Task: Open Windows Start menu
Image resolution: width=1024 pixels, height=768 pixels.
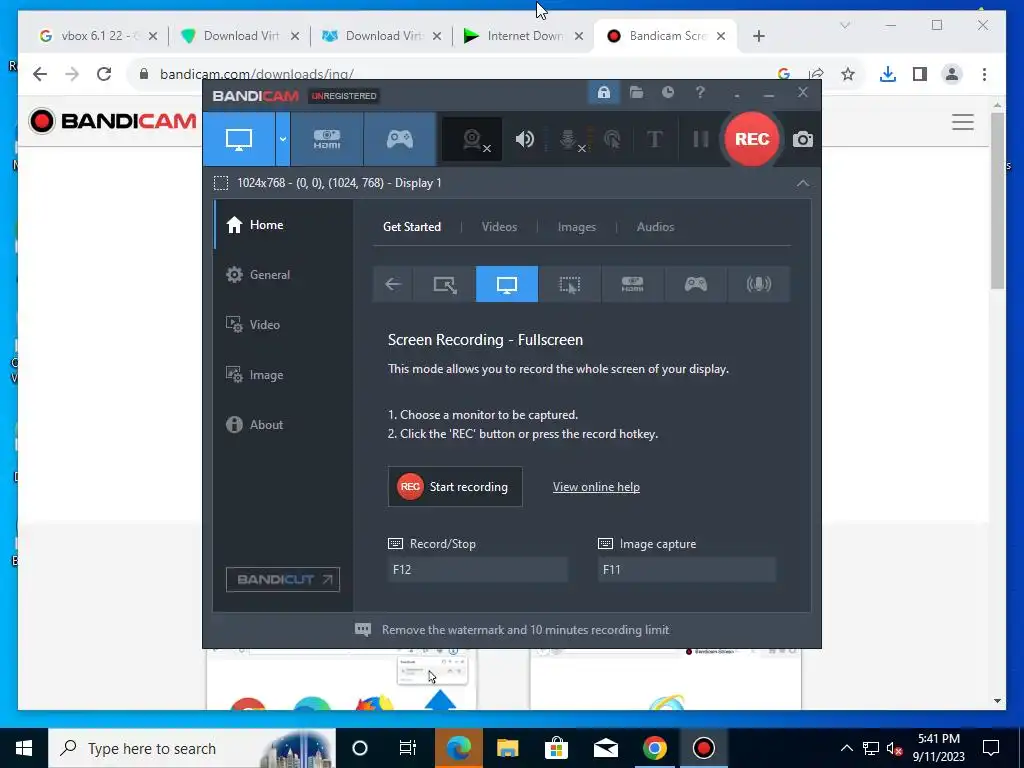Action: 24,748
